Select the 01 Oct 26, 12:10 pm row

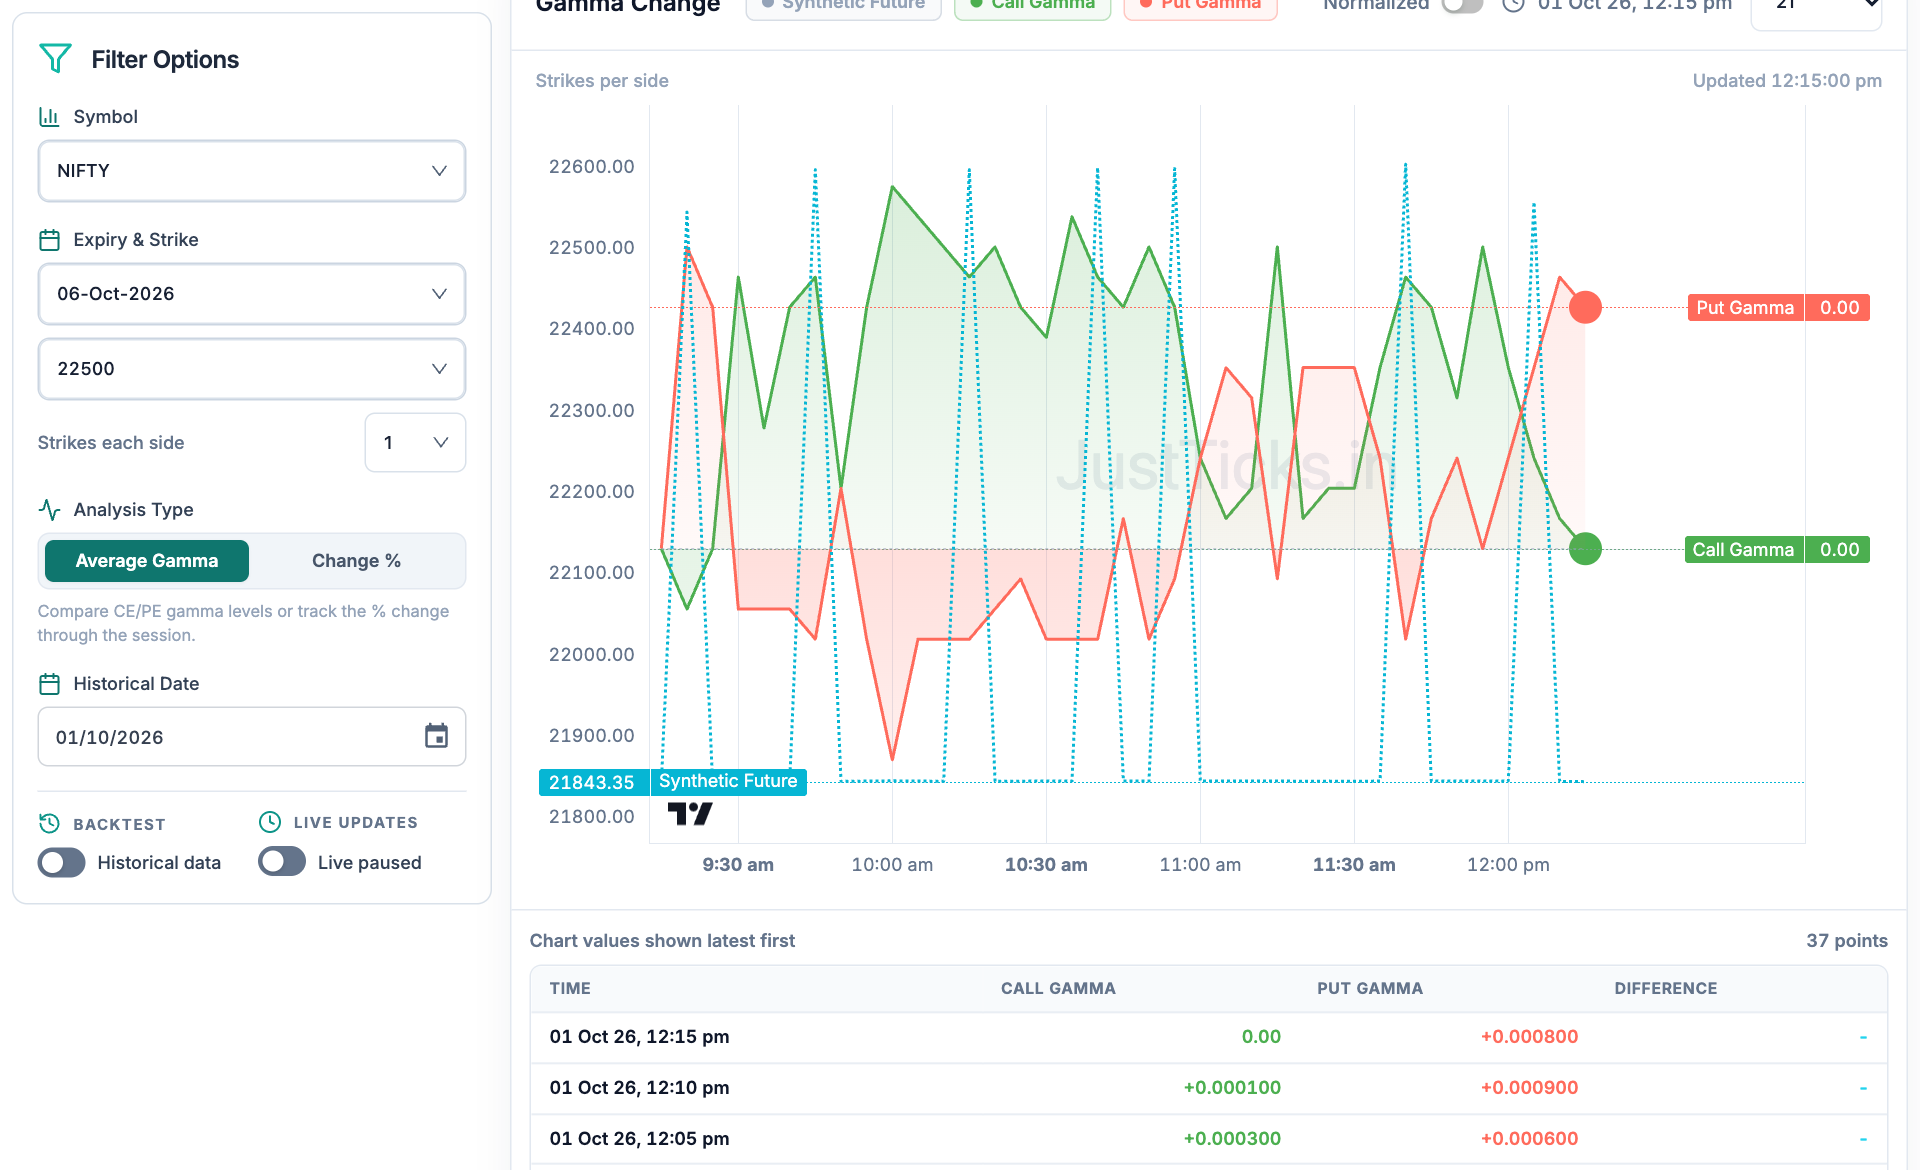pos(1208,1088)
